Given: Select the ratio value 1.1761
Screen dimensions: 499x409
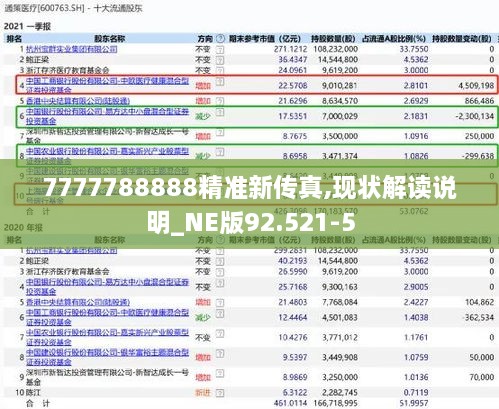Looking at the screenshot, I should click(416, 337).
